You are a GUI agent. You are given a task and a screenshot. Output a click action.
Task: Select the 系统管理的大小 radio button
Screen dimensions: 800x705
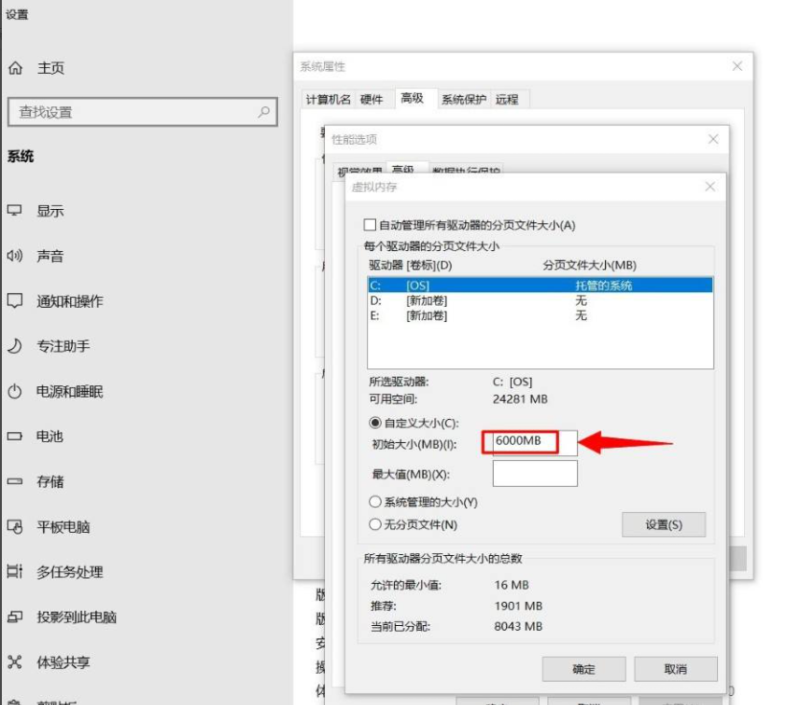click(x=375, y=502)
